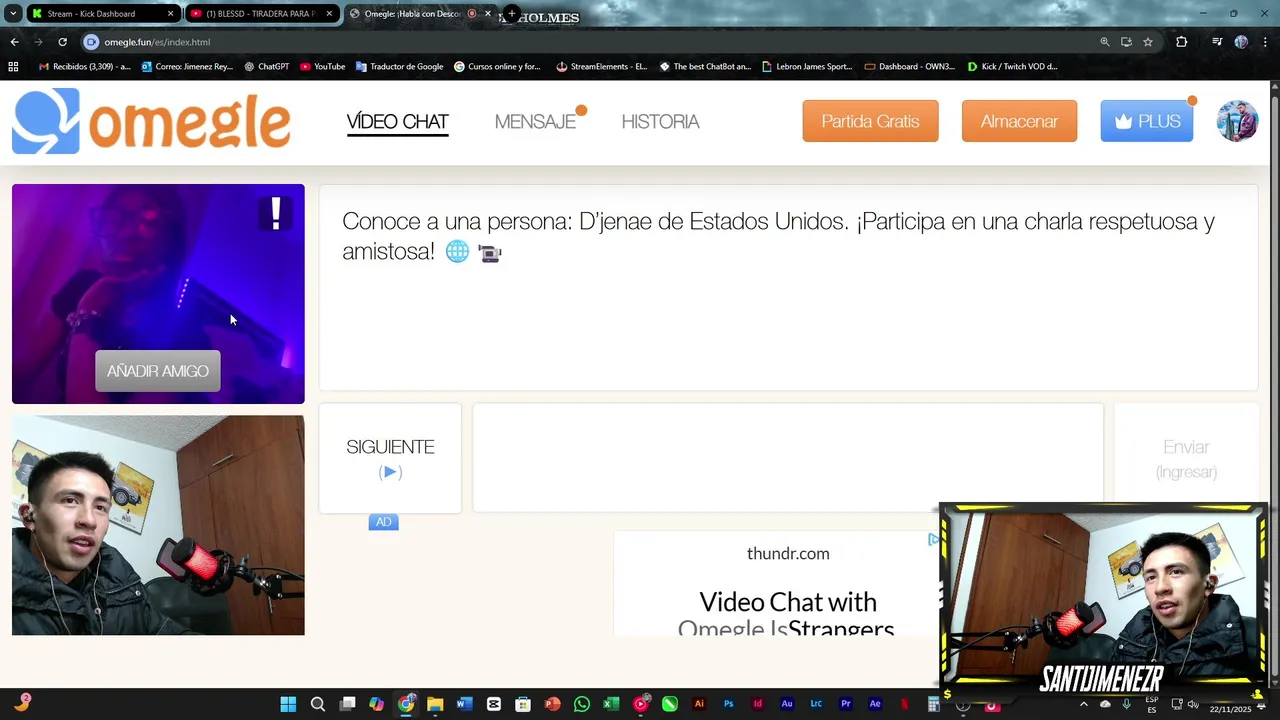This screenshot has height=720, width=1280.
Task: Open the ChatGPT bookmark
Action: click(x=267, y=67)
